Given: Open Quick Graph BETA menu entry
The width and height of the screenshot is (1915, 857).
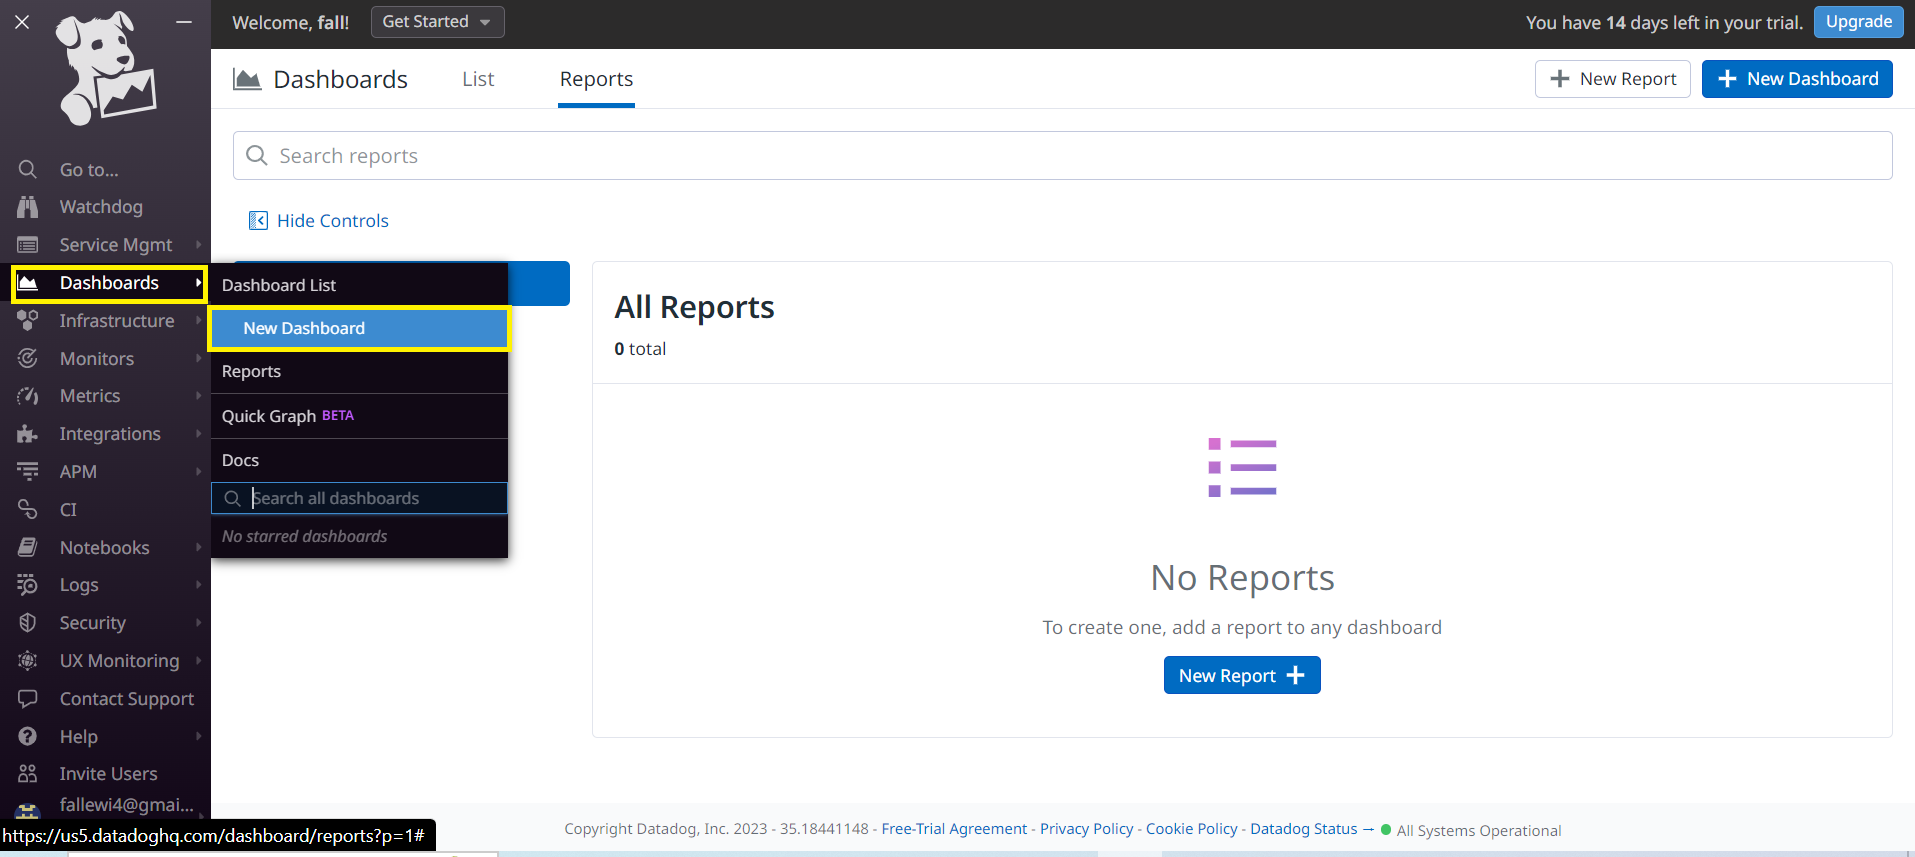Looking at the screenshot, I should 359,416.
